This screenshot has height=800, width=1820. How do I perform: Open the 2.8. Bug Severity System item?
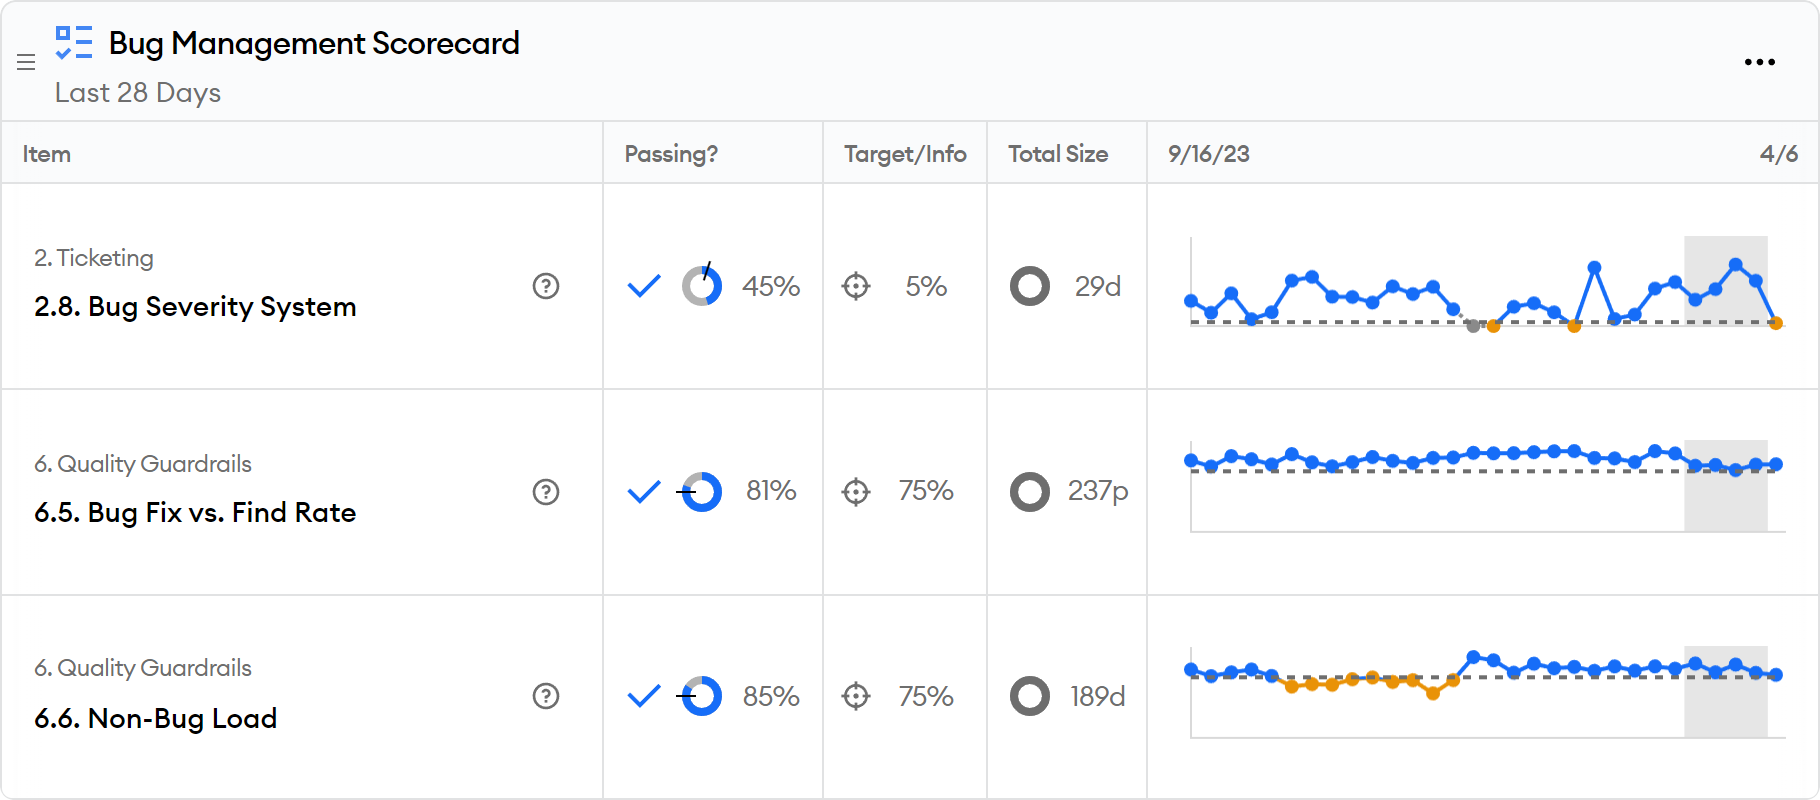[195, 307]
